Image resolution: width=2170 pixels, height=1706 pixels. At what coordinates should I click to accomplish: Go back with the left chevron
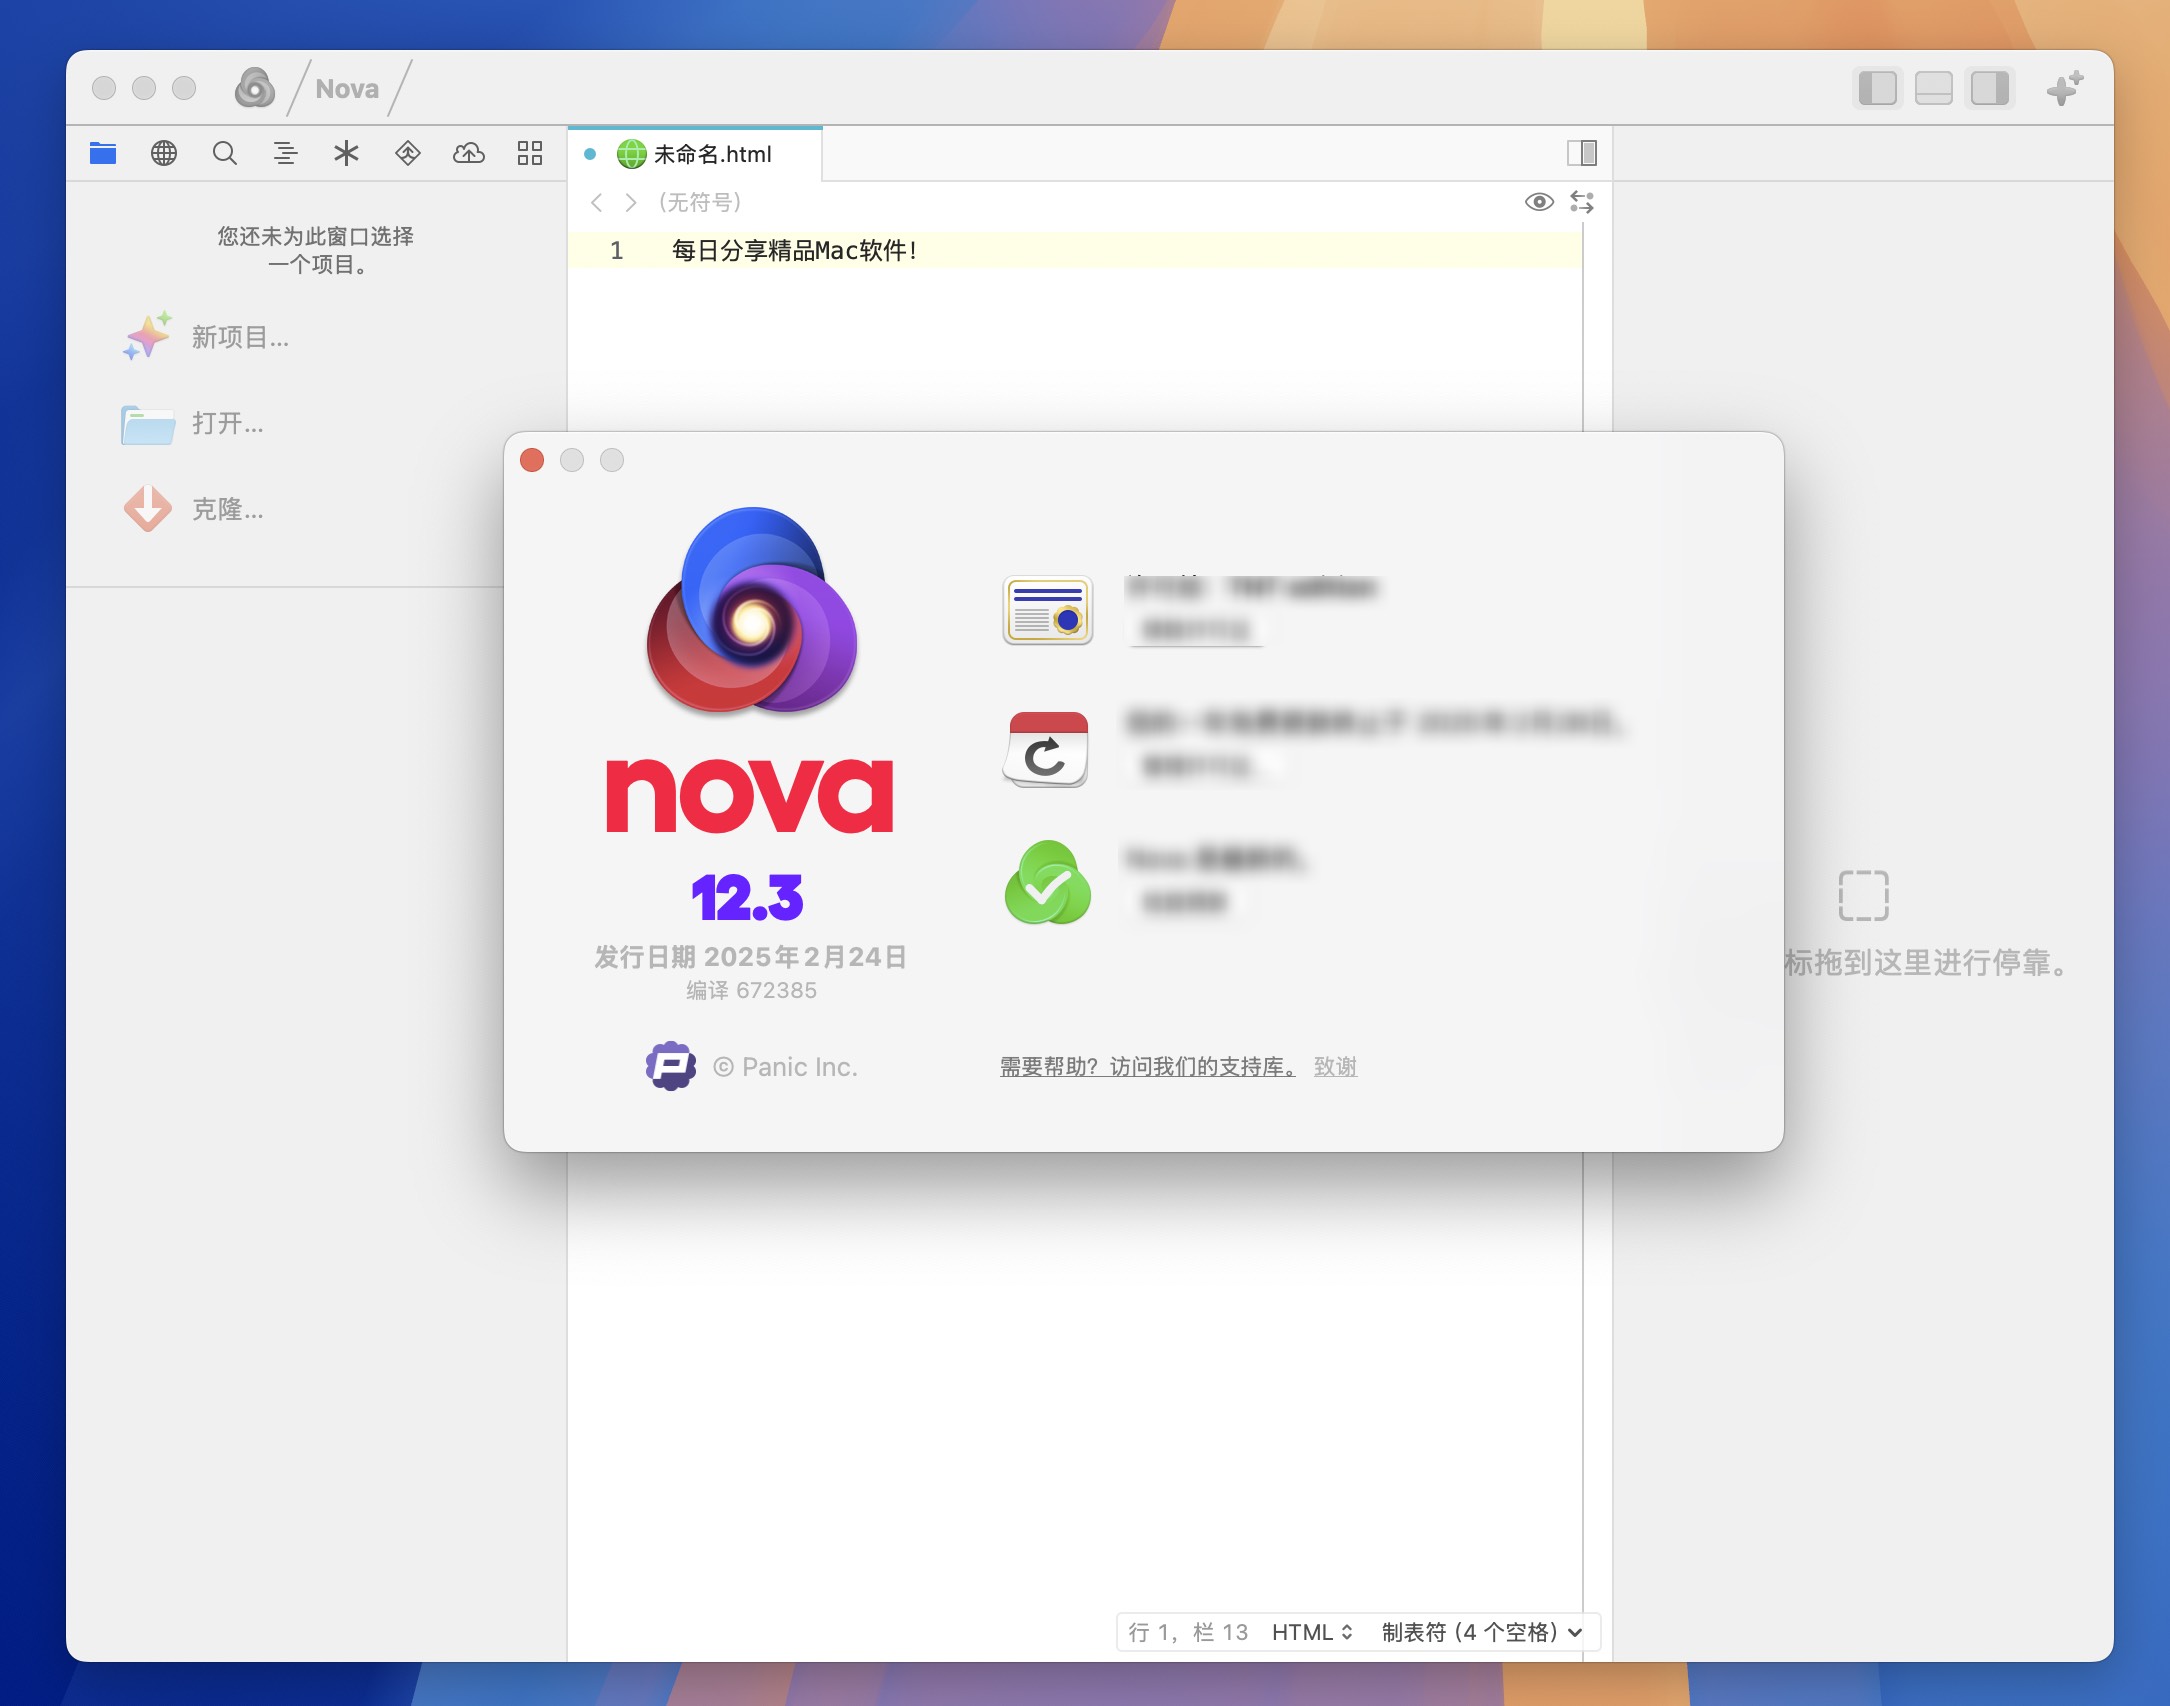coord(597,202)
